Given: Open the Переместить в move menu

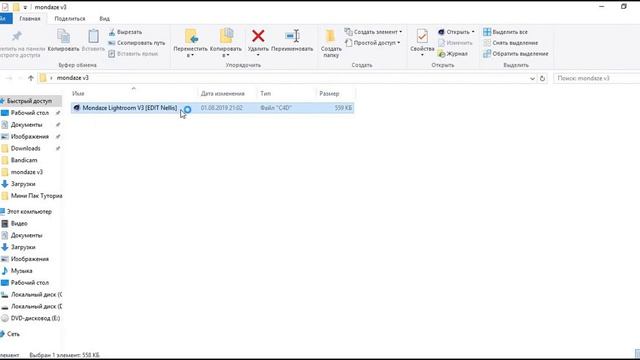Looking at the screenshot, I should tap(190, 43).
